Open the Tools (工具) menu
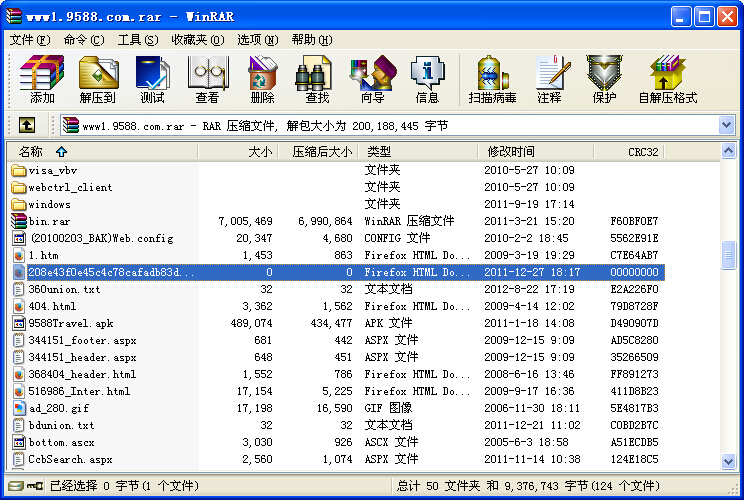Screen dimensions: 744x500 pyautogui.click(x=138, y=40)
